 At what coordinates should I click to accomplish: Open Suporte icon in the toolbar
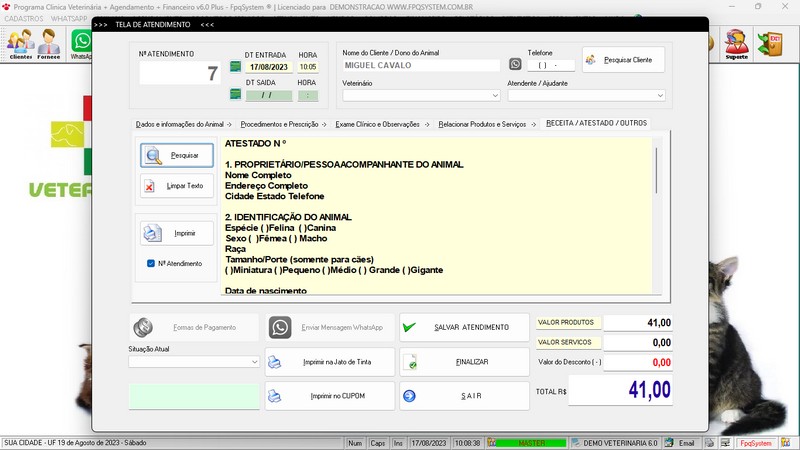(737, 44)
